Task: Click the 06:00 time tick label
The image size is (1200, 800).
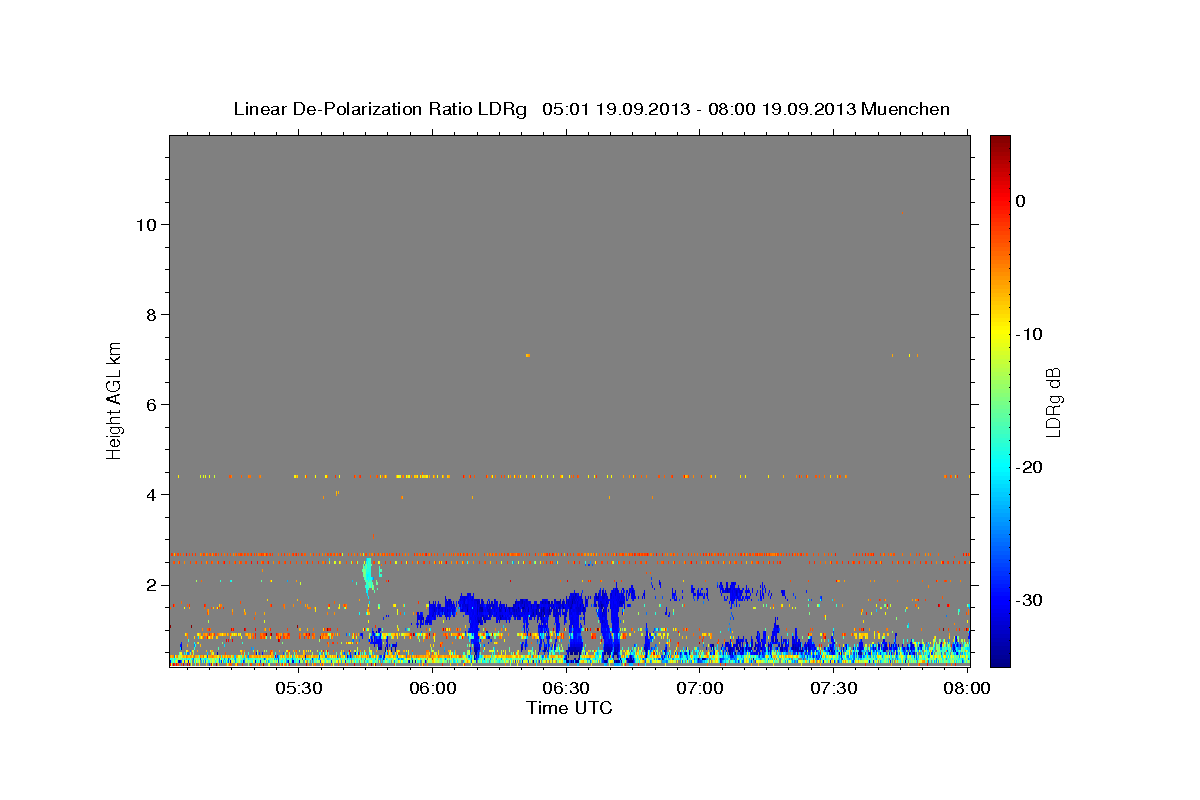Action: point(433,688)
